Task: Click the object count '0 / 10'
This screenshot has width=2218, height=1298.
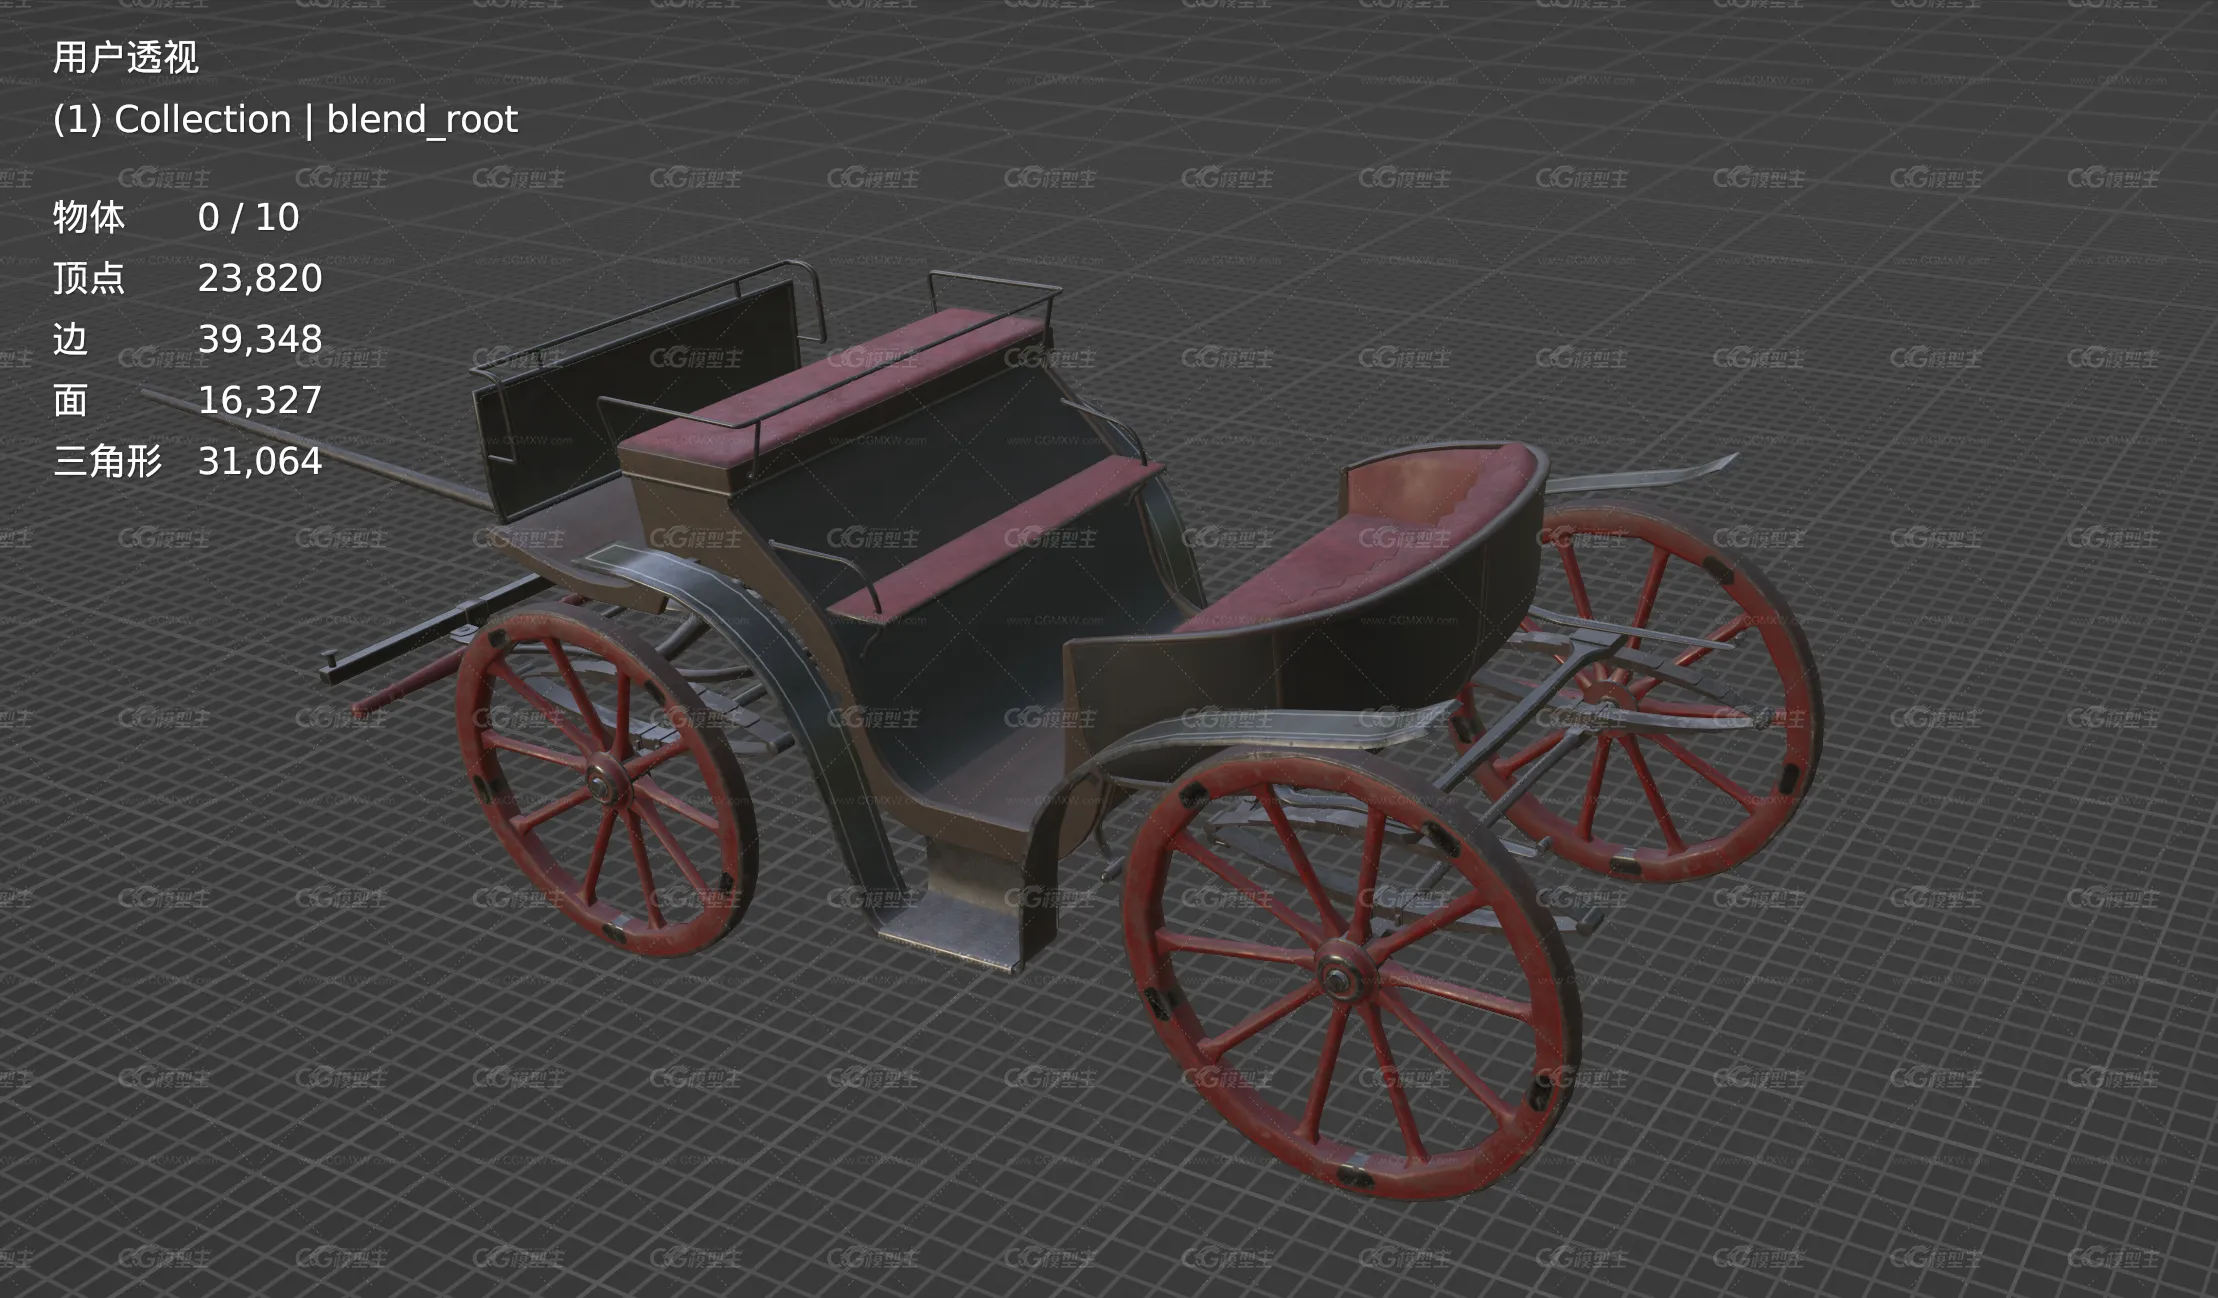Action: (248, 217)
